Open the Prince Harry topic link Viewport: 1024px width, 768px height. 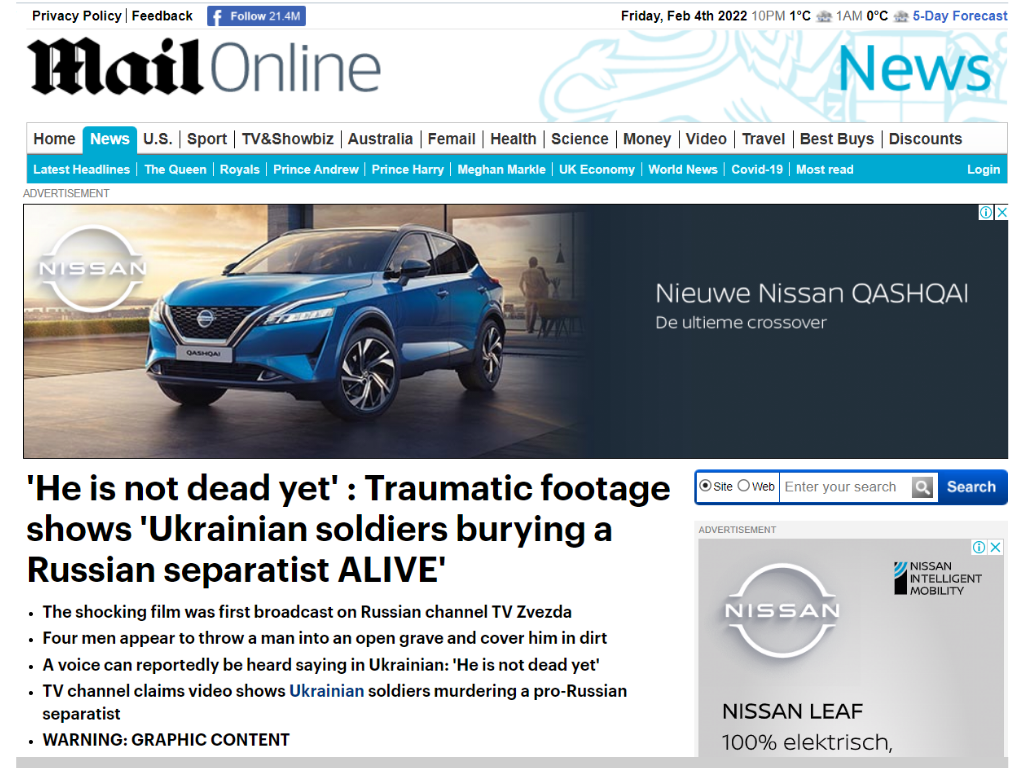click(408, 170)
